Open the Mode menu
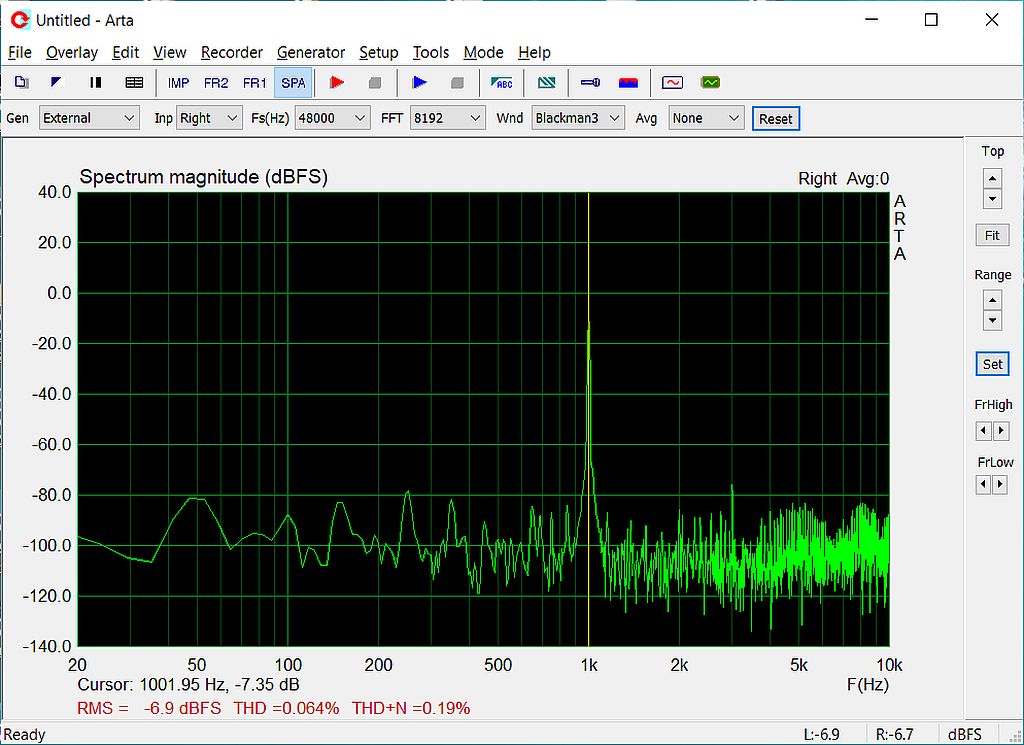 pyautogui.click(x=483, y=52)
